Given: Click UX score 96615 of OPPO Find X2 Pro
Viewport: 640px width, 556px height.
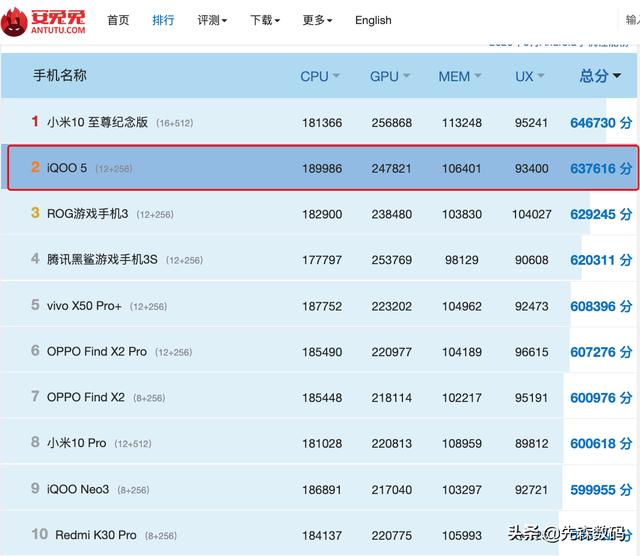Looking at the screenshot, I should point(531,352).
